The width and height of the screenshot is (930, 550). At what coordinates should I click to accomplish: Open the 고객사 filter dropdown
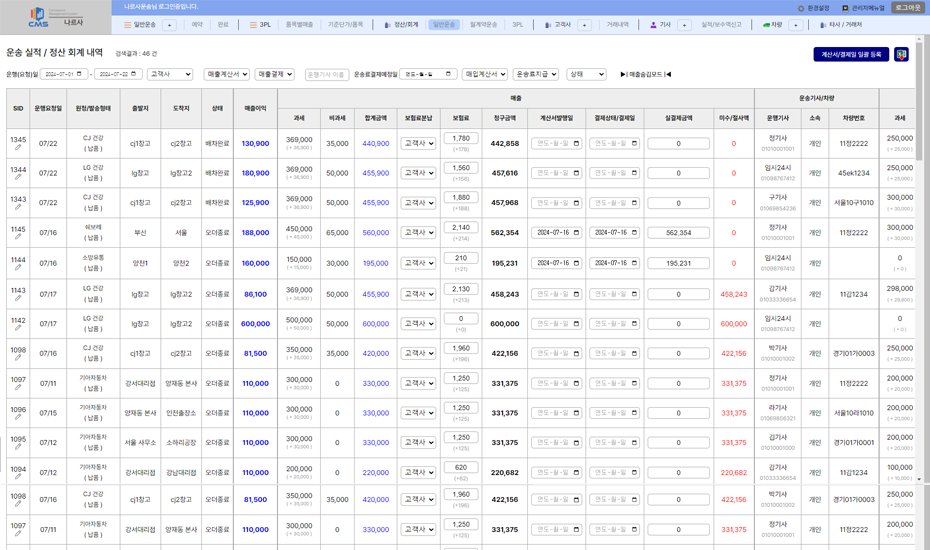(170, 74)
